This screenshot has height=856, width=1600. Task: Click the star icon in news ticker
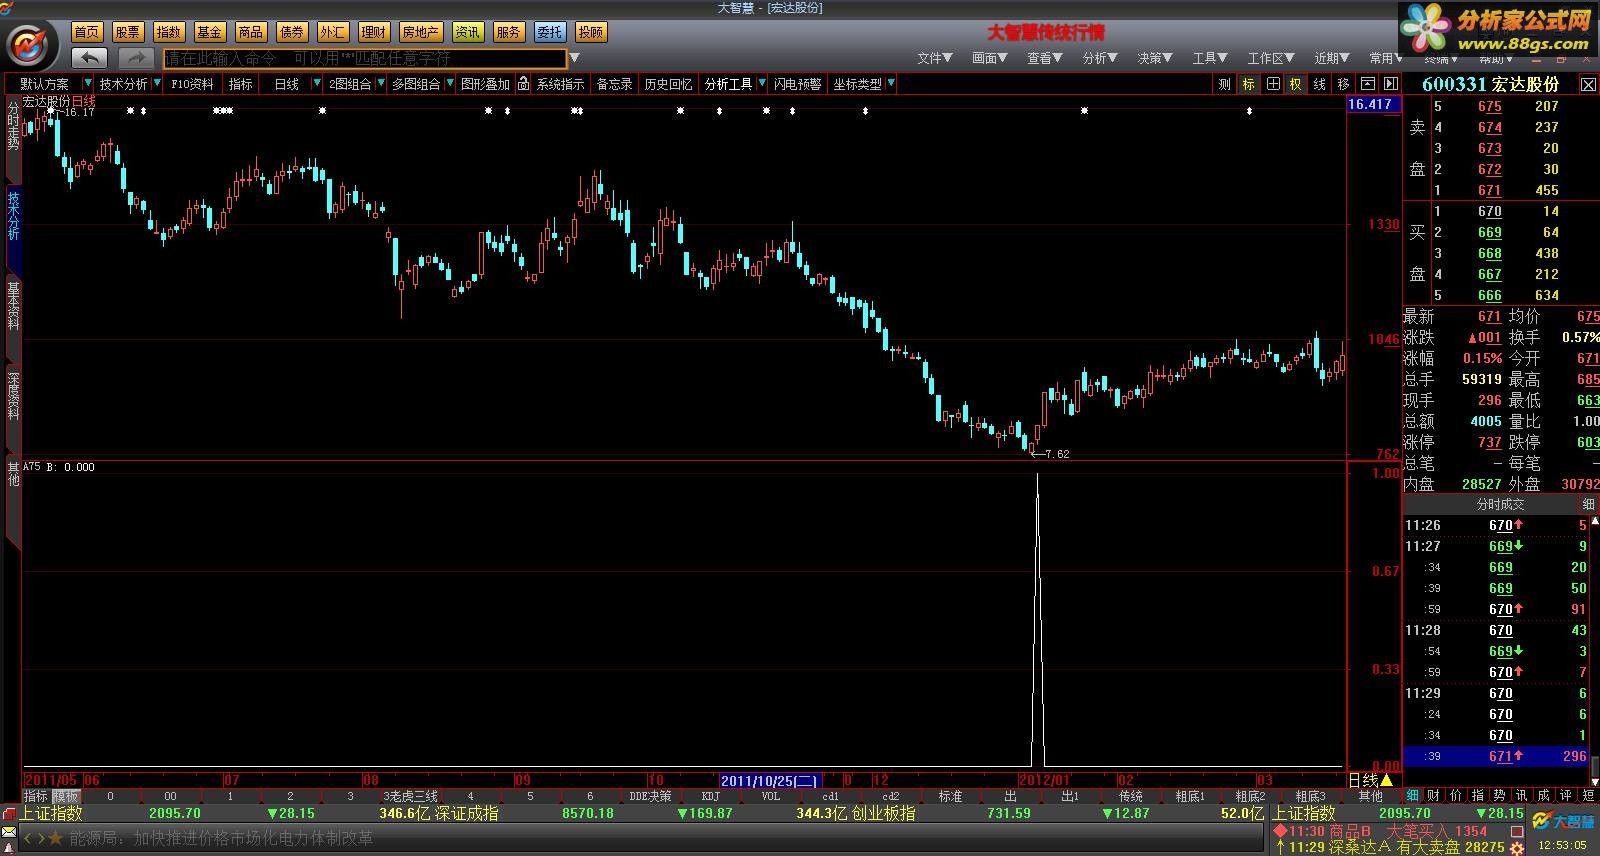56,838
